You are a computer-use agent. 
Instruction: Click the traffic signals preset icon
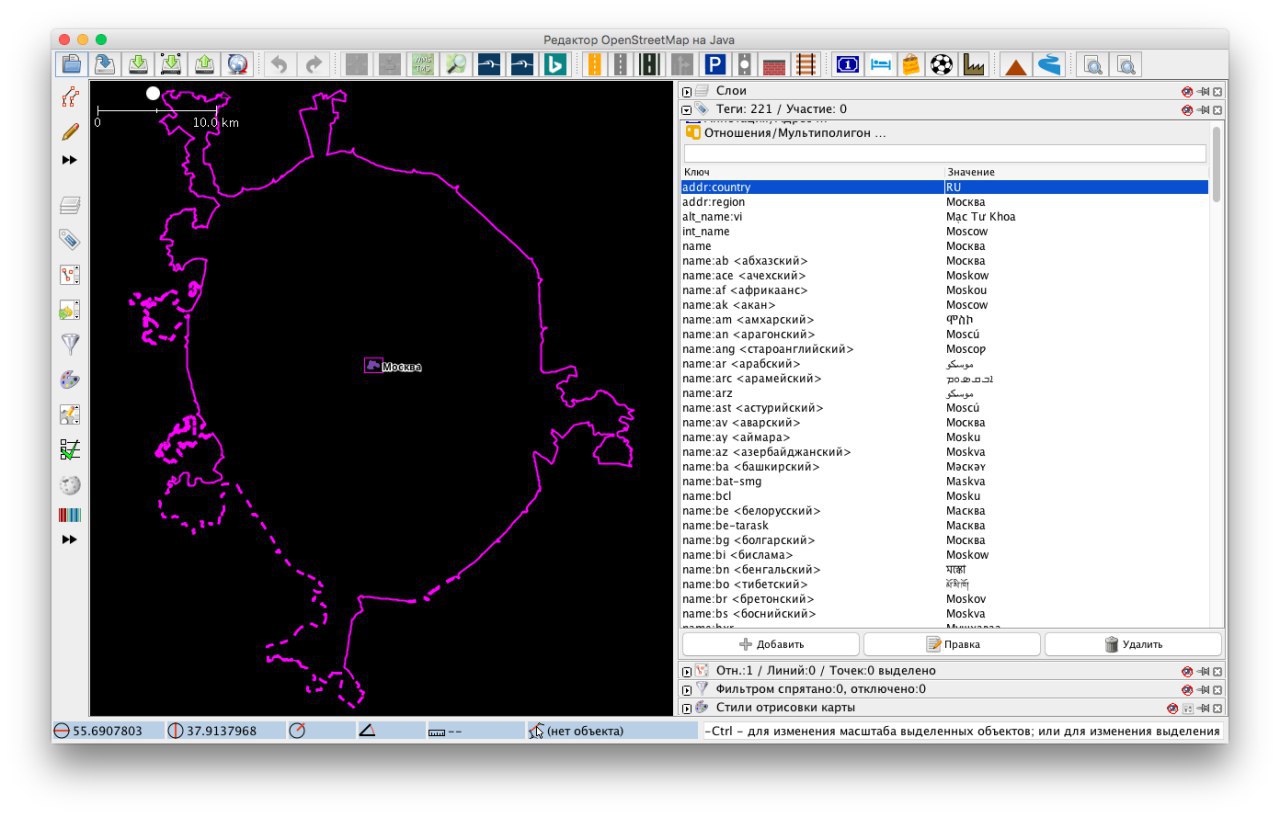[744, 64]
